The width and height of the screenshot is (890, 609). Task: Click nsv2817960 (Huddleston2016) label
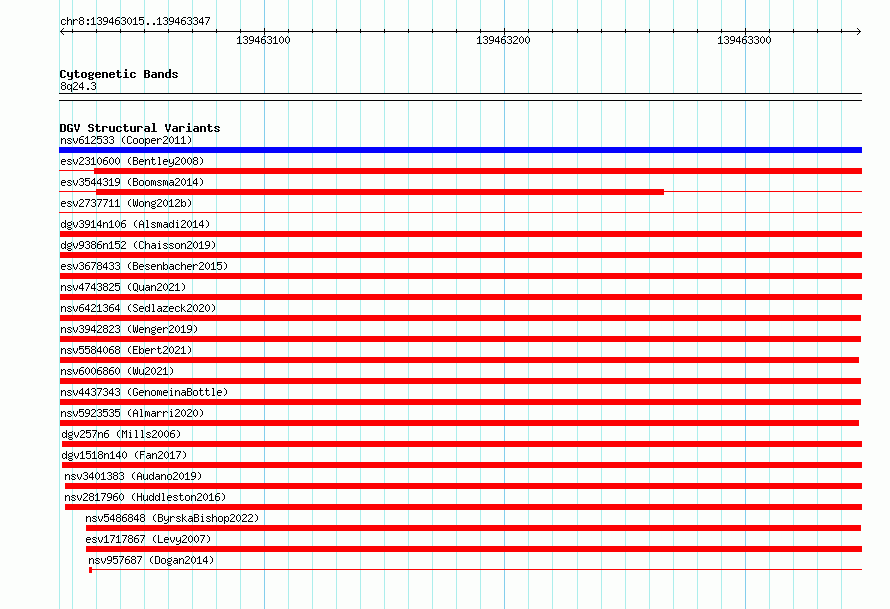pos(145,497)
